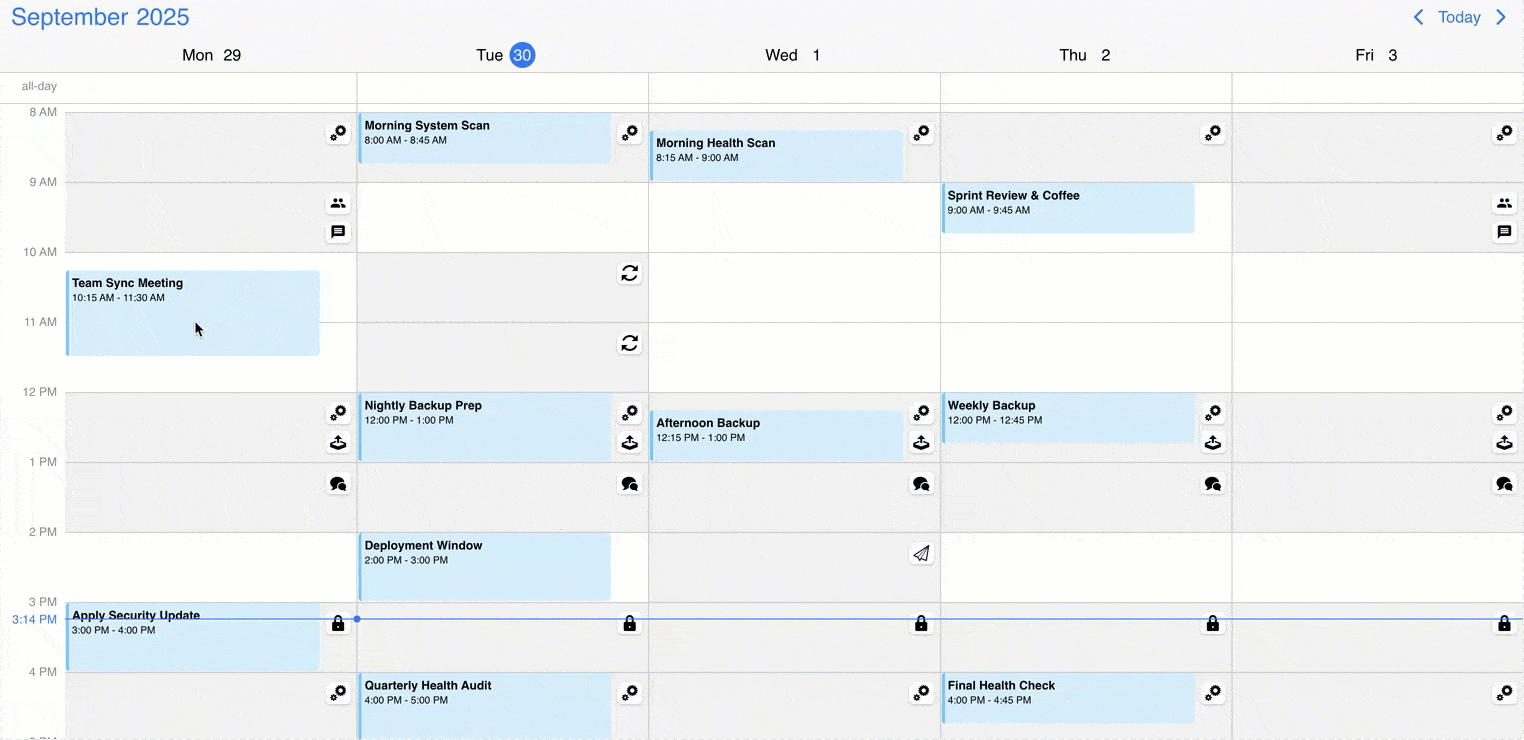Click the paper plane icon on Wednesday 2 PM
Viewport: 1524px width, 740px height.
click(x=921, y=554)
